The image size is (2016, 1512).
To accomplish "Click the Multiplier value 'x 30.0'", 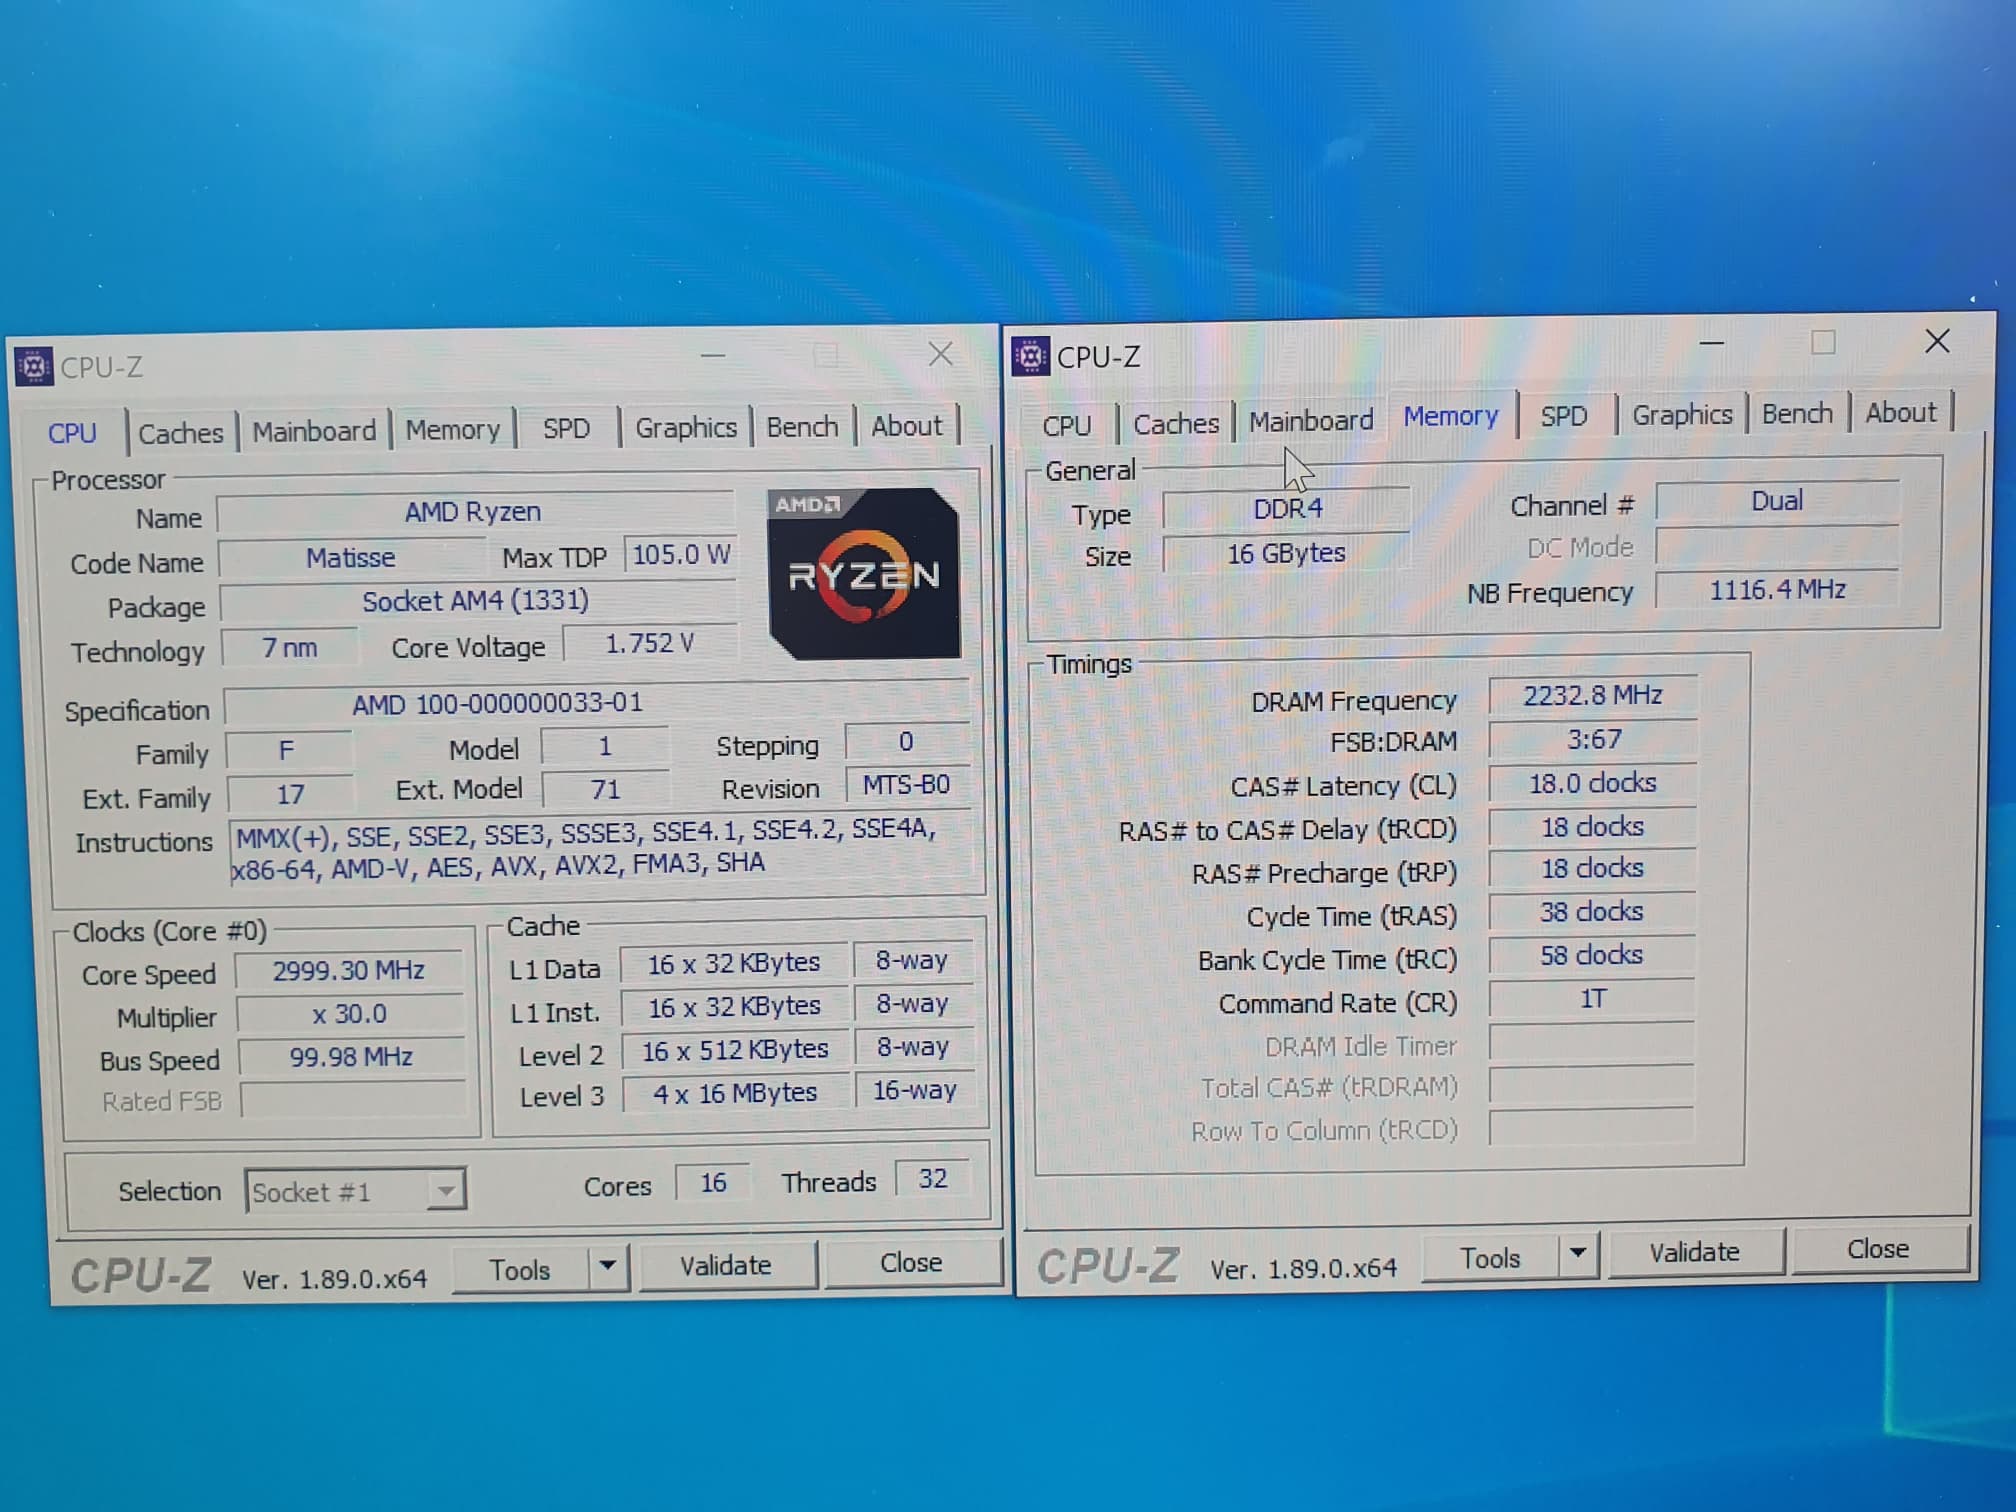I will click(x=350, y=1014).
